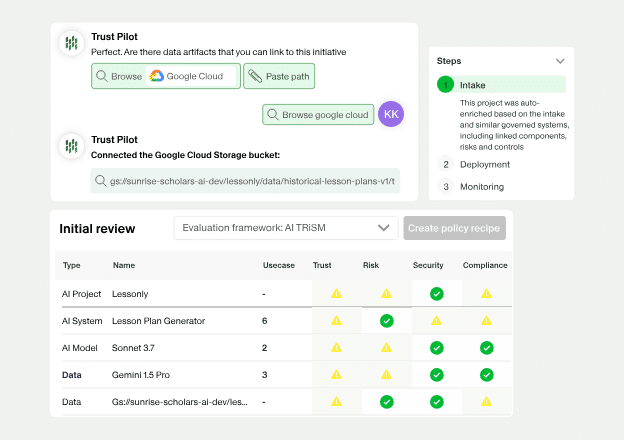Click the Initial review heading
The width and height of the screenshot is (624, 440).
(97, 228)
